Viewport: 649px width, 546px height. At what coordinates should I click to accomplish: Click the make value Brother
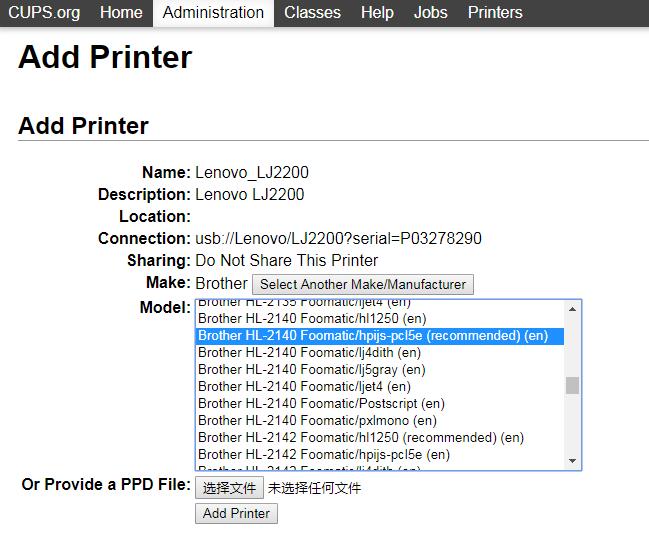pyautogui.click(x=221, y=284)
